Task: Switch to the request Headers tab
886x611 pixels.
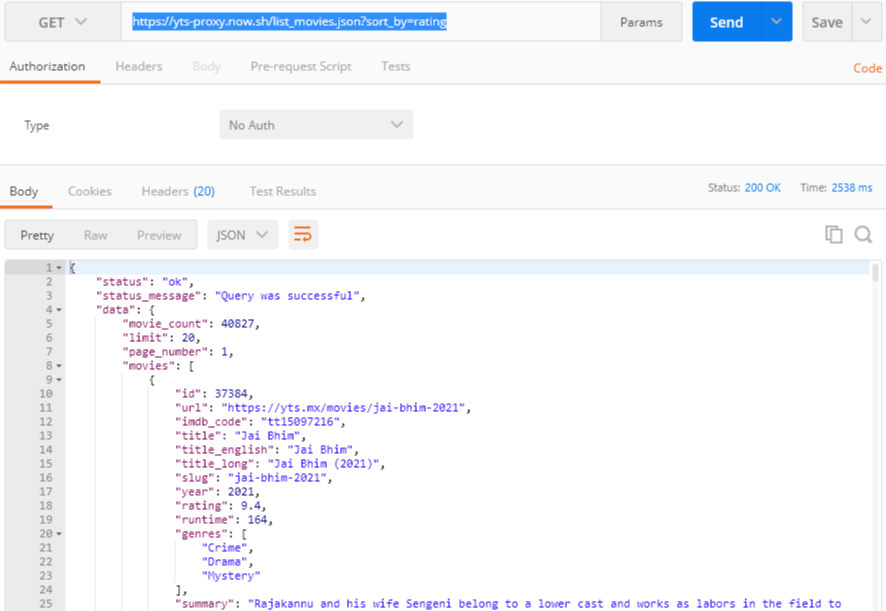Action: tap(138, 67)
